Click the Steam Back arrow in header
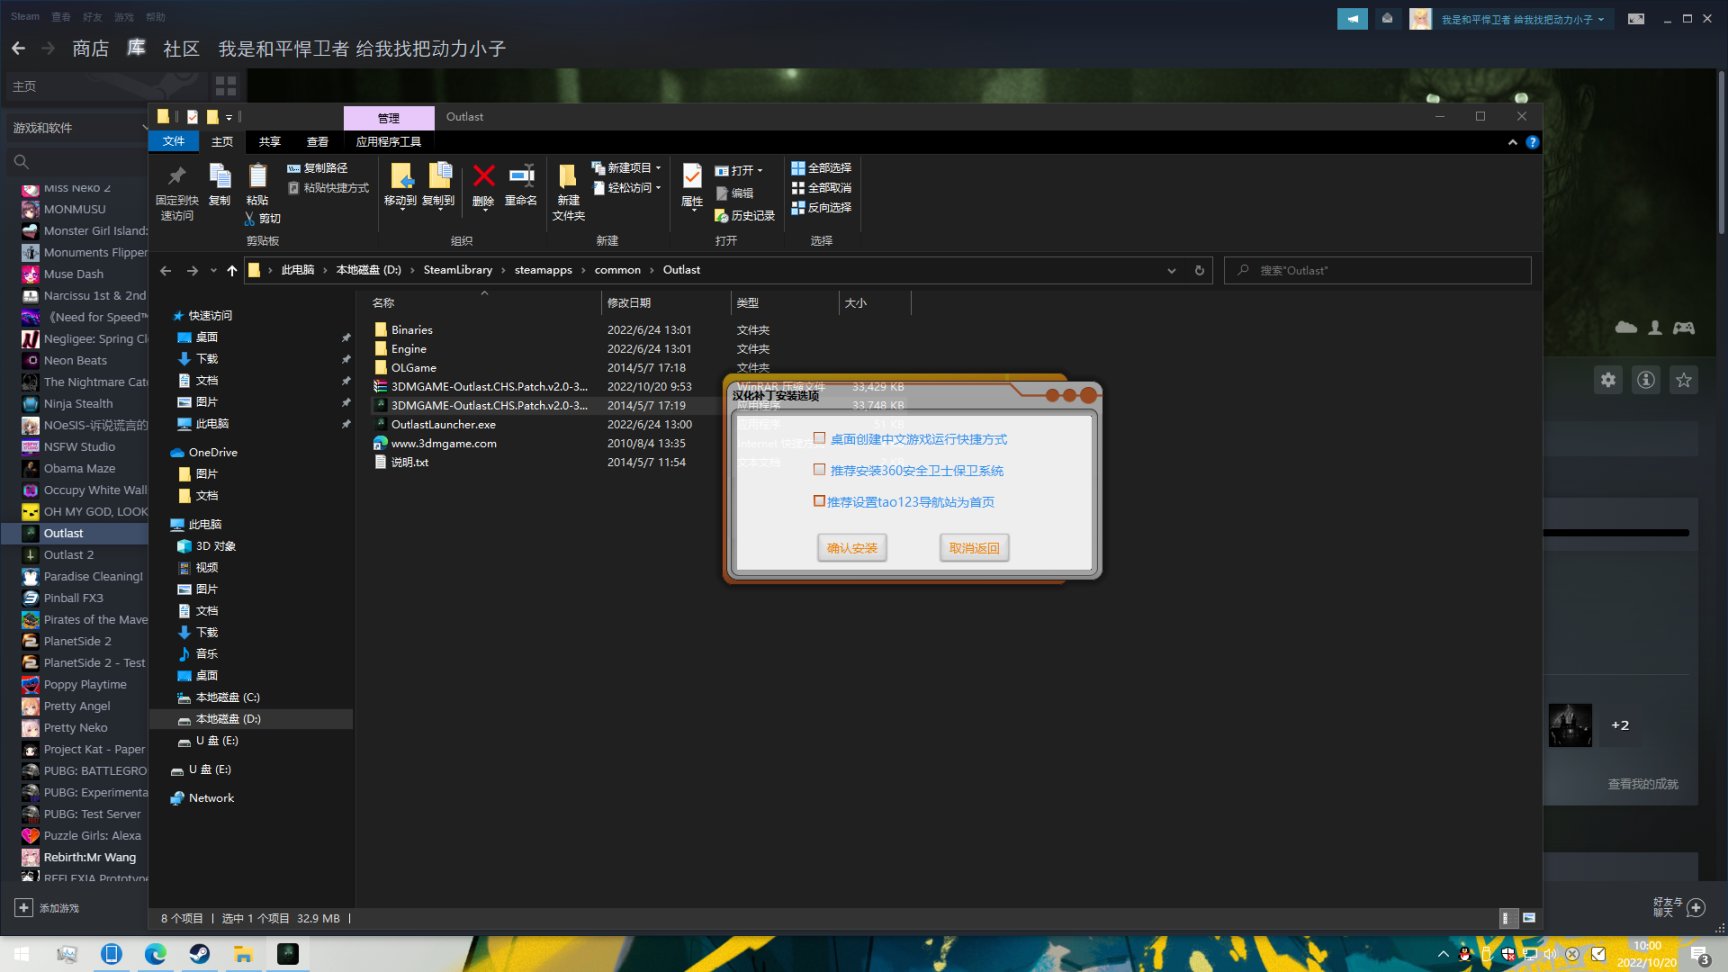The image size is (1728, 972). click(19, 48)
